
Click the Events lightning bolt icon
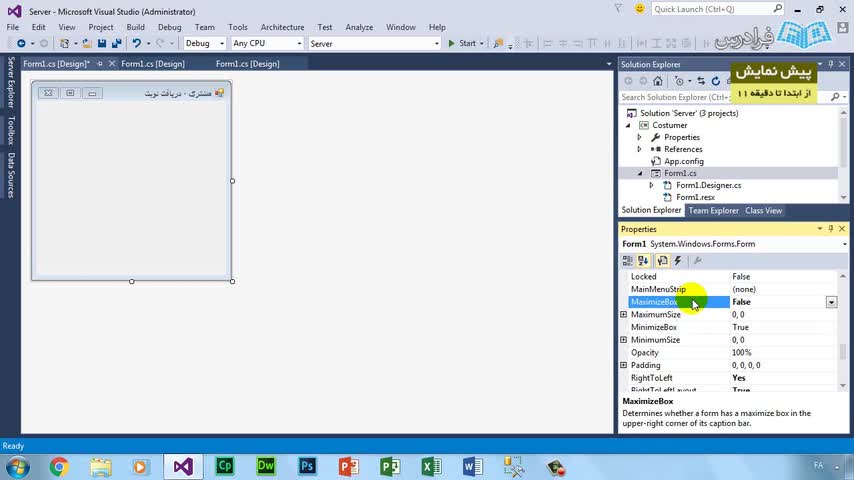(678, 261)
